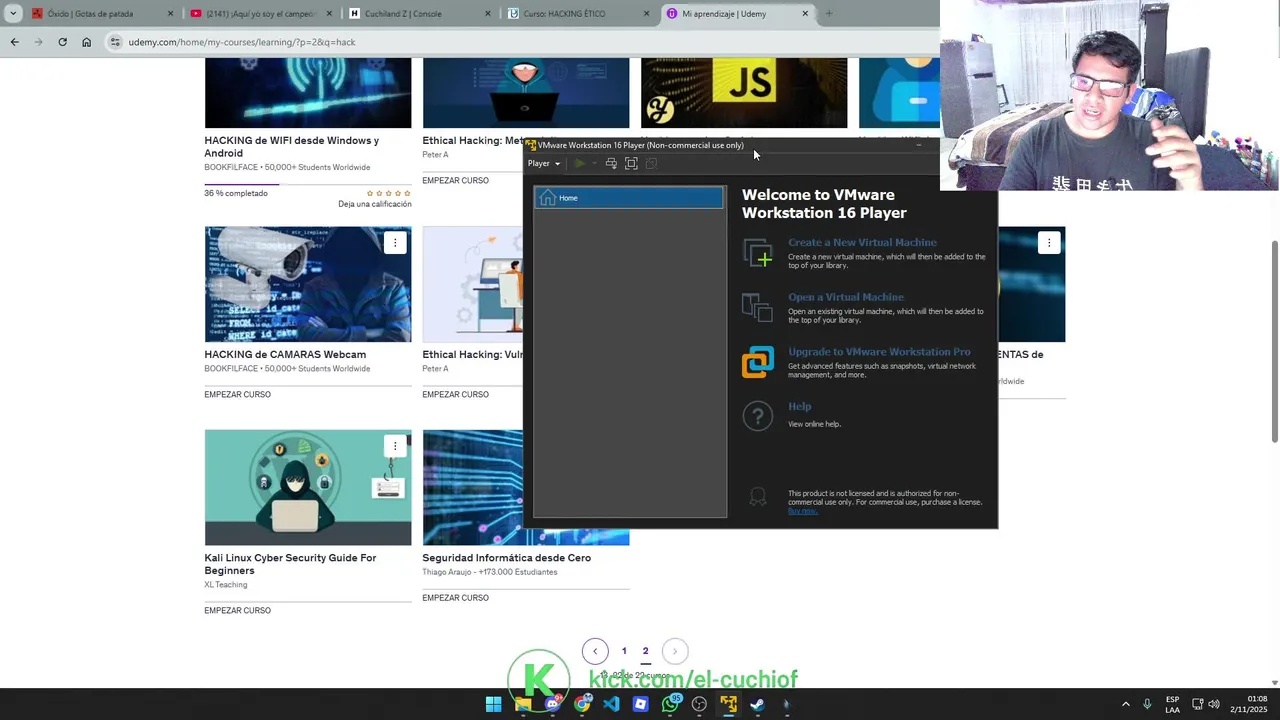The image size is (1280, 720).
Task: Click EMPEZAR CURSO under HACKING de CAMARAS
Action: click(237, 395)
